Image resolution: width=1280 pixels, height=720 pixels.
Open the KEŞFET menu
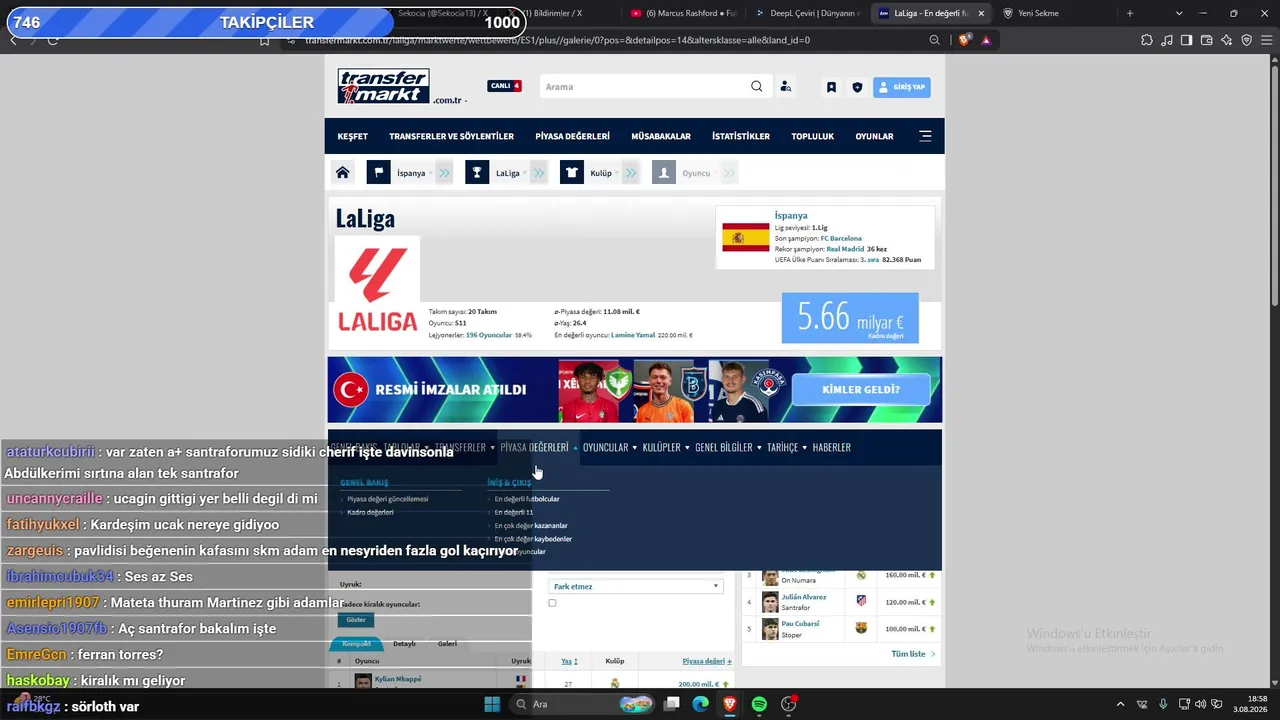(x=352, y=136)
